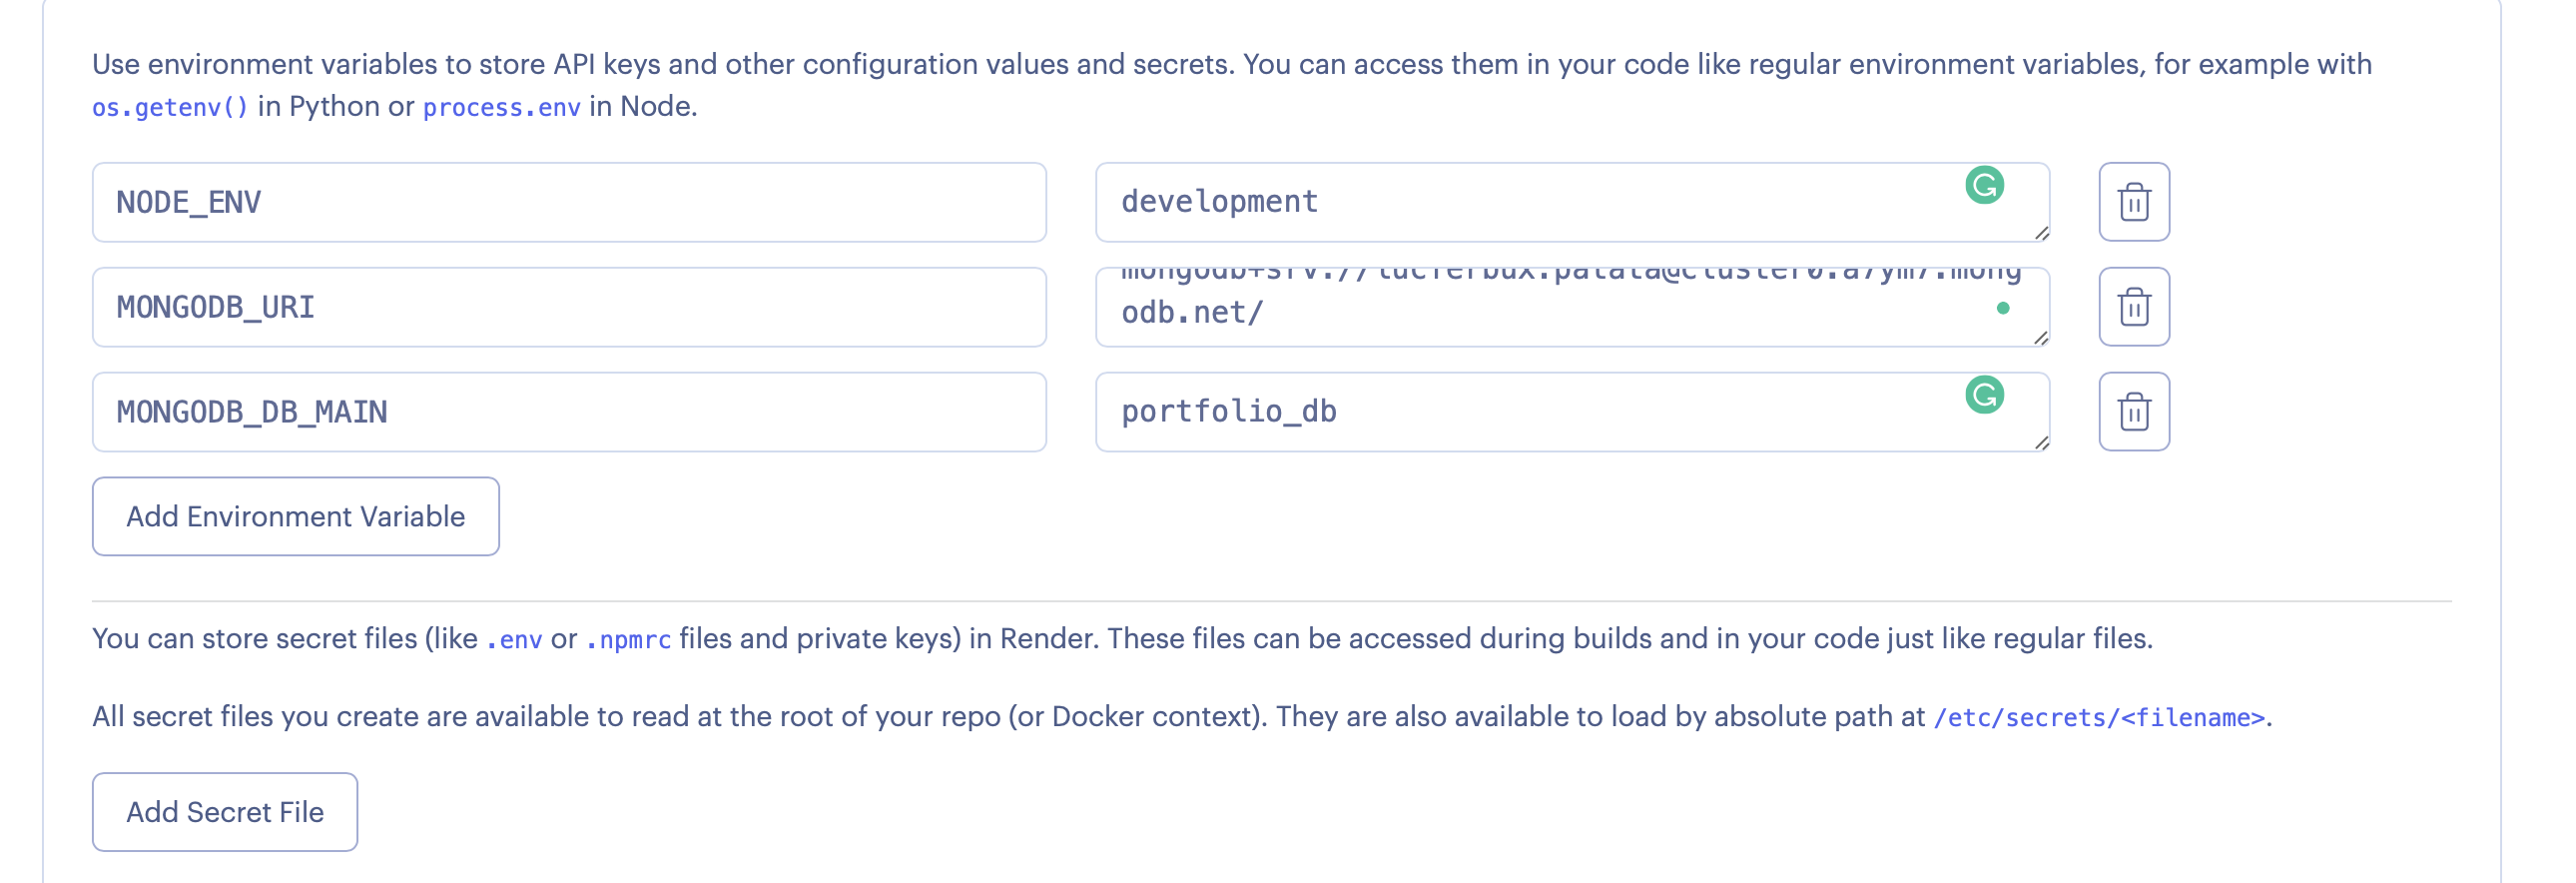2576x883 pixels.
Task: Click resize corner of portfolio_db value box
Action: click(2041, 443)
